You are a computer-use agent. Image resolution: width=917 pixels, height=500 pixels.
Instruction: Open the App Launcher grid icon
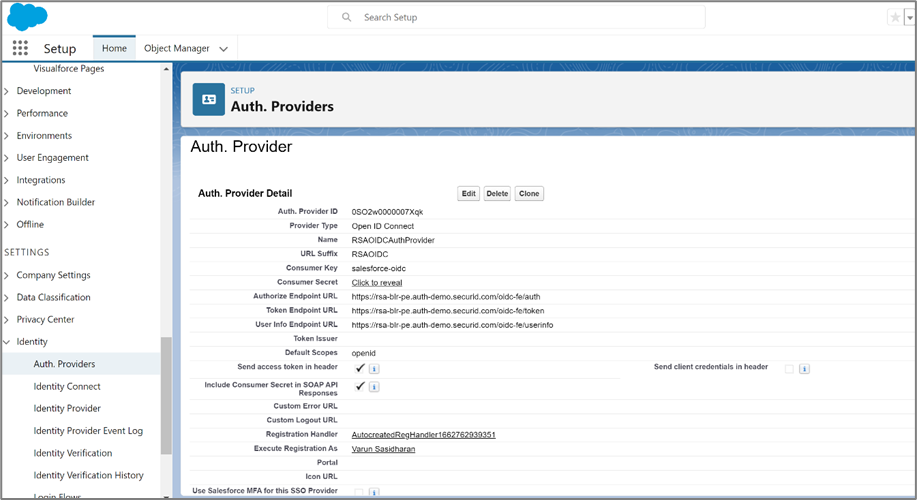20,48
